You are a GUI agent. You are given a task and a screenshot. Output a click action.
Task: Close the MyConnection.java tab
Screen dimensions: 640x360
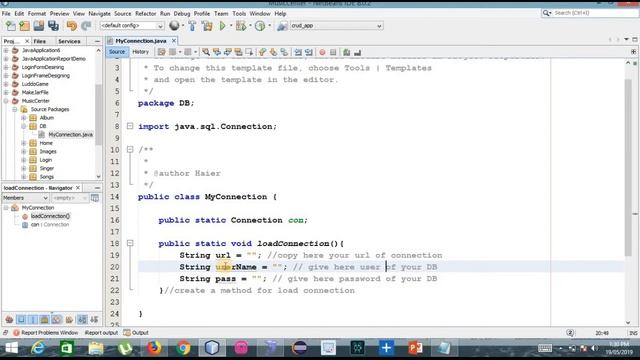click(x=174, y=41)
